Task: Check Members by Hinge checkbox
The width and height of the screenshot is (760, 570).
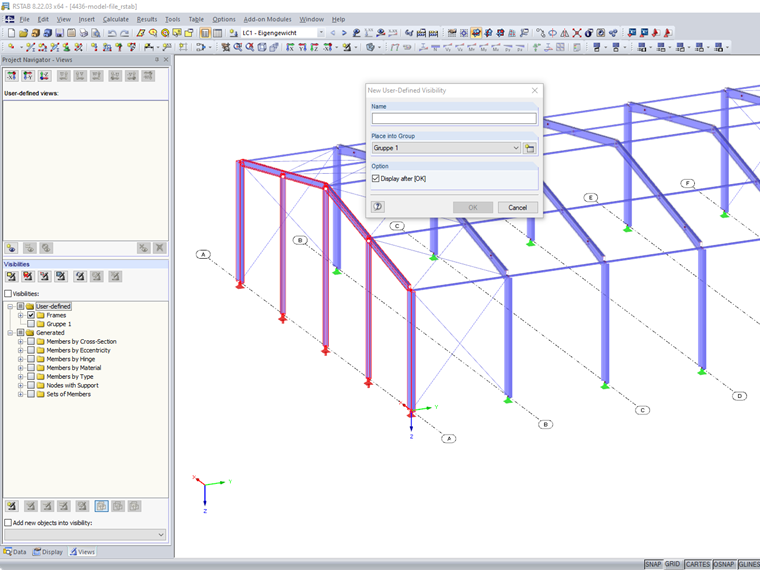Action: coord(31,359)
